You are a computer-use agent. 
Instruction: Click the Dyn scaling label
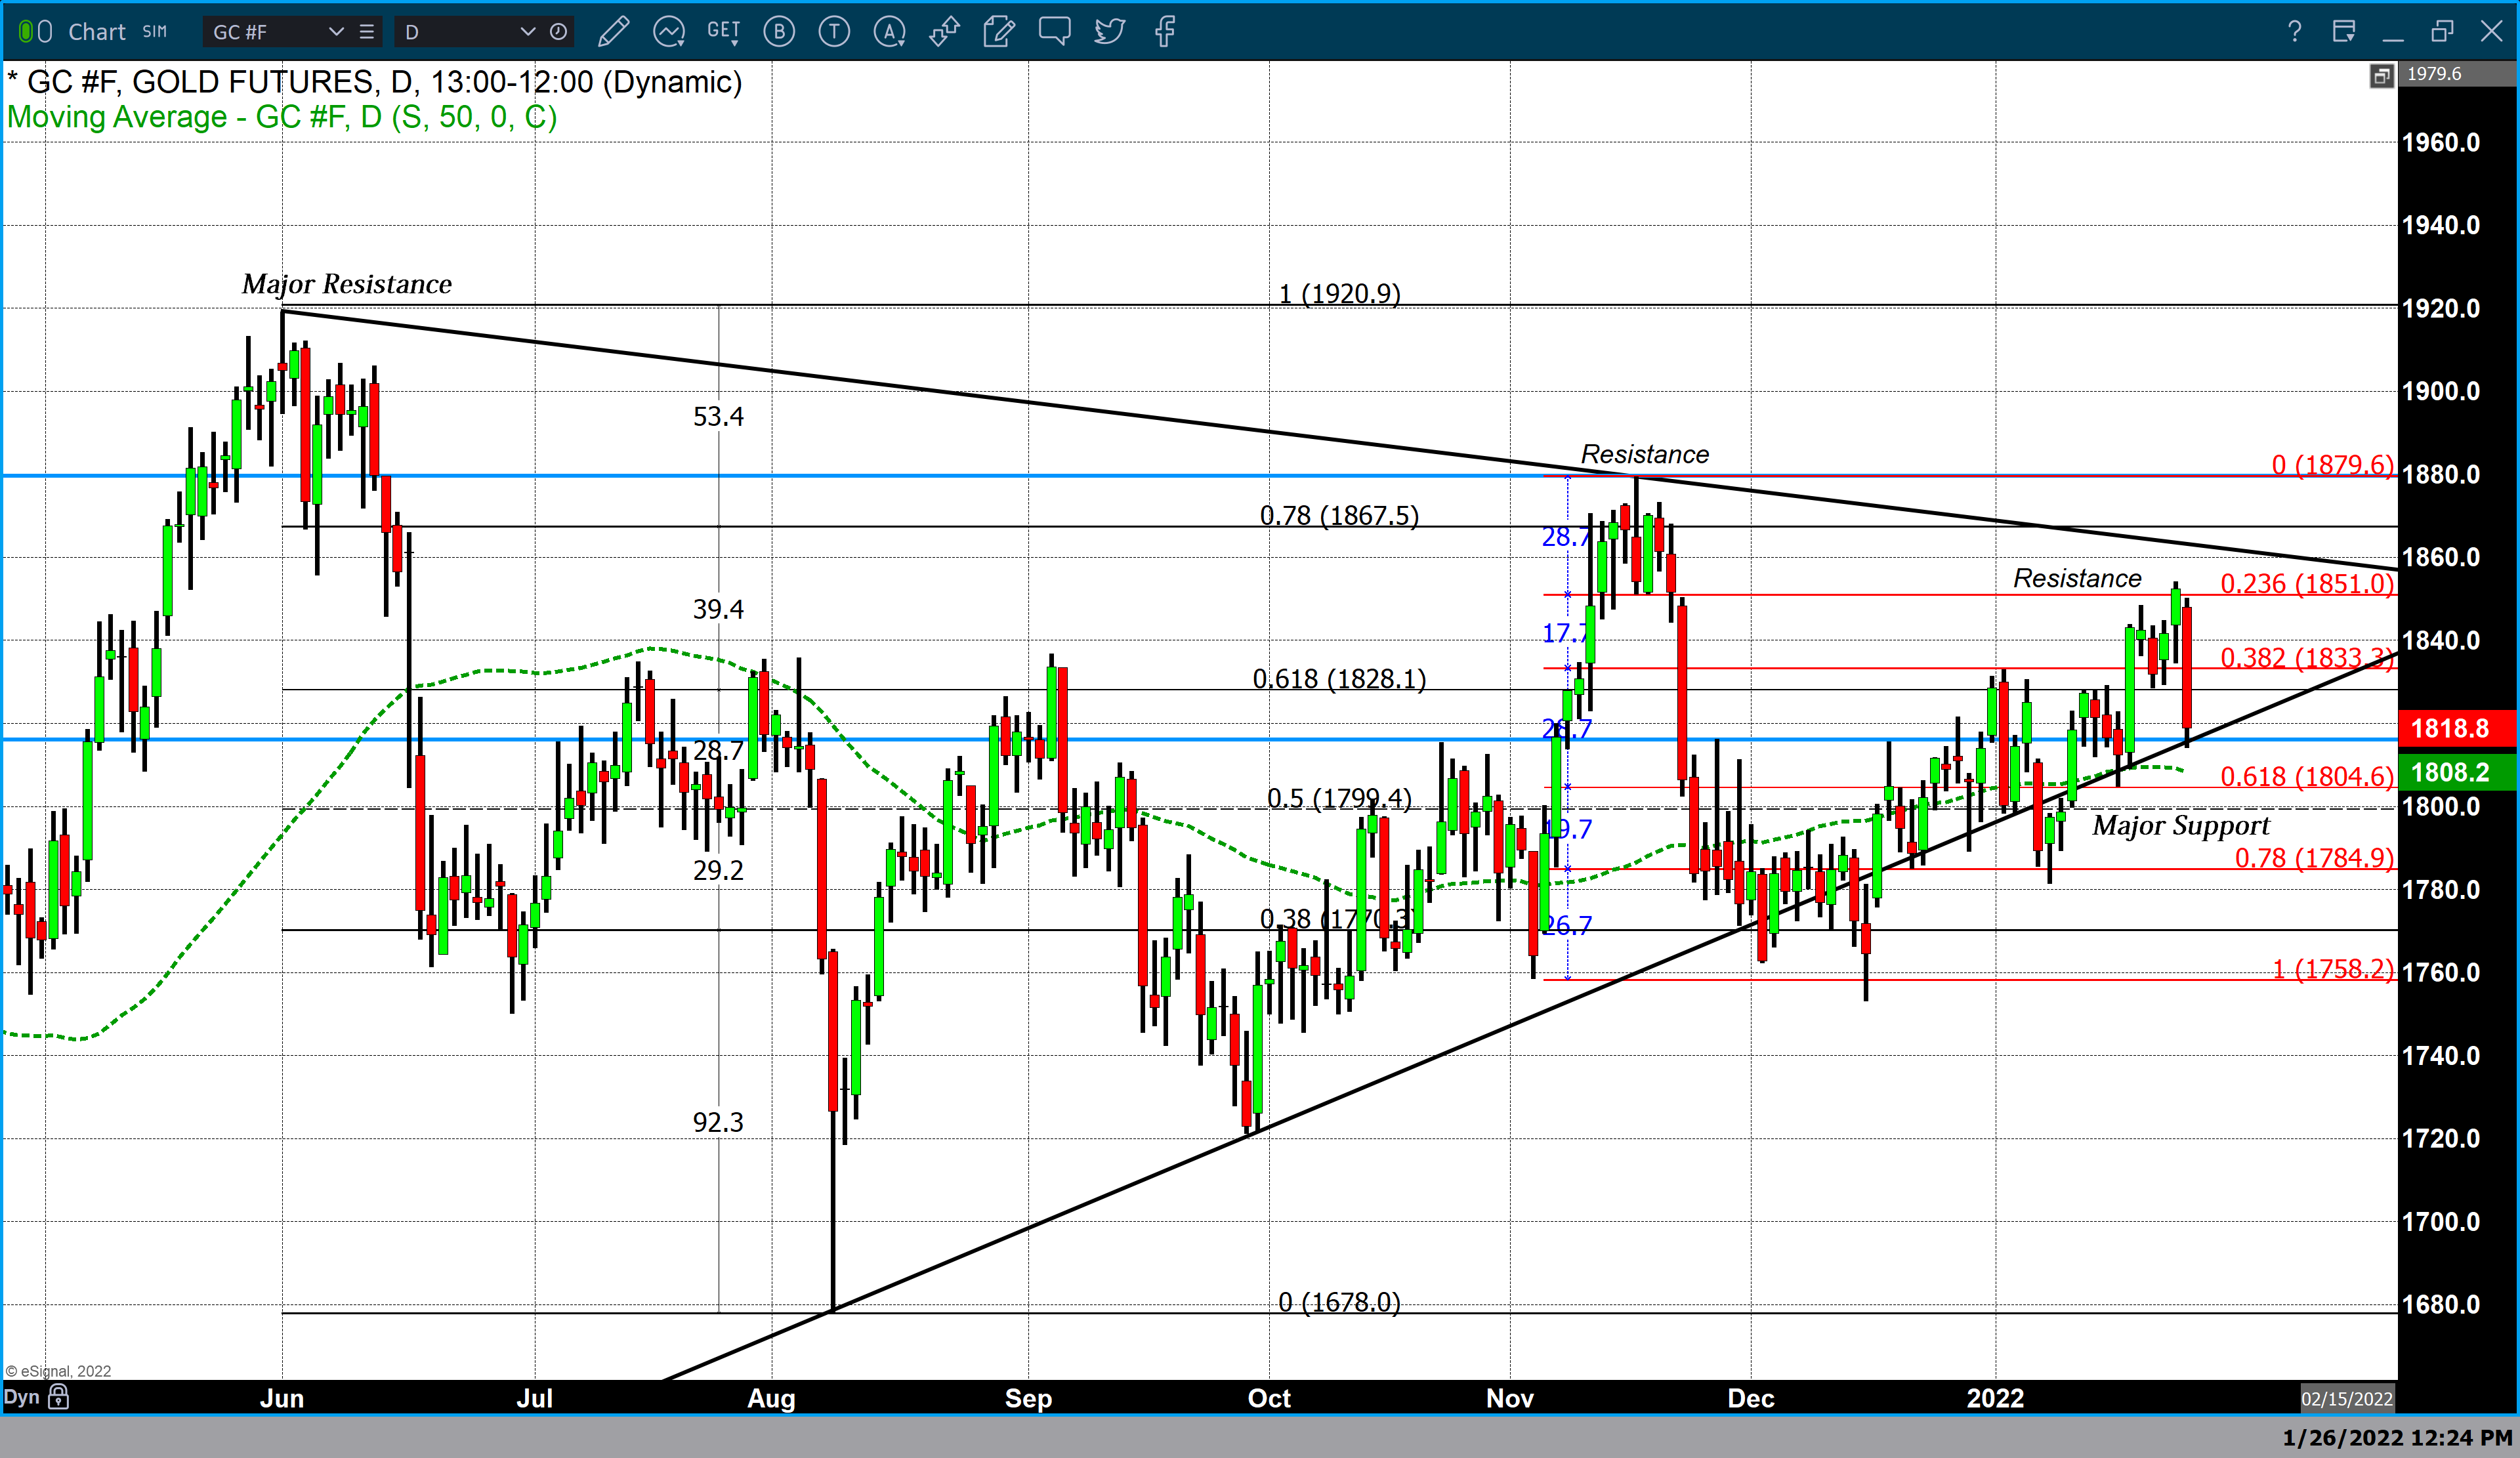tap(22, 1396)
